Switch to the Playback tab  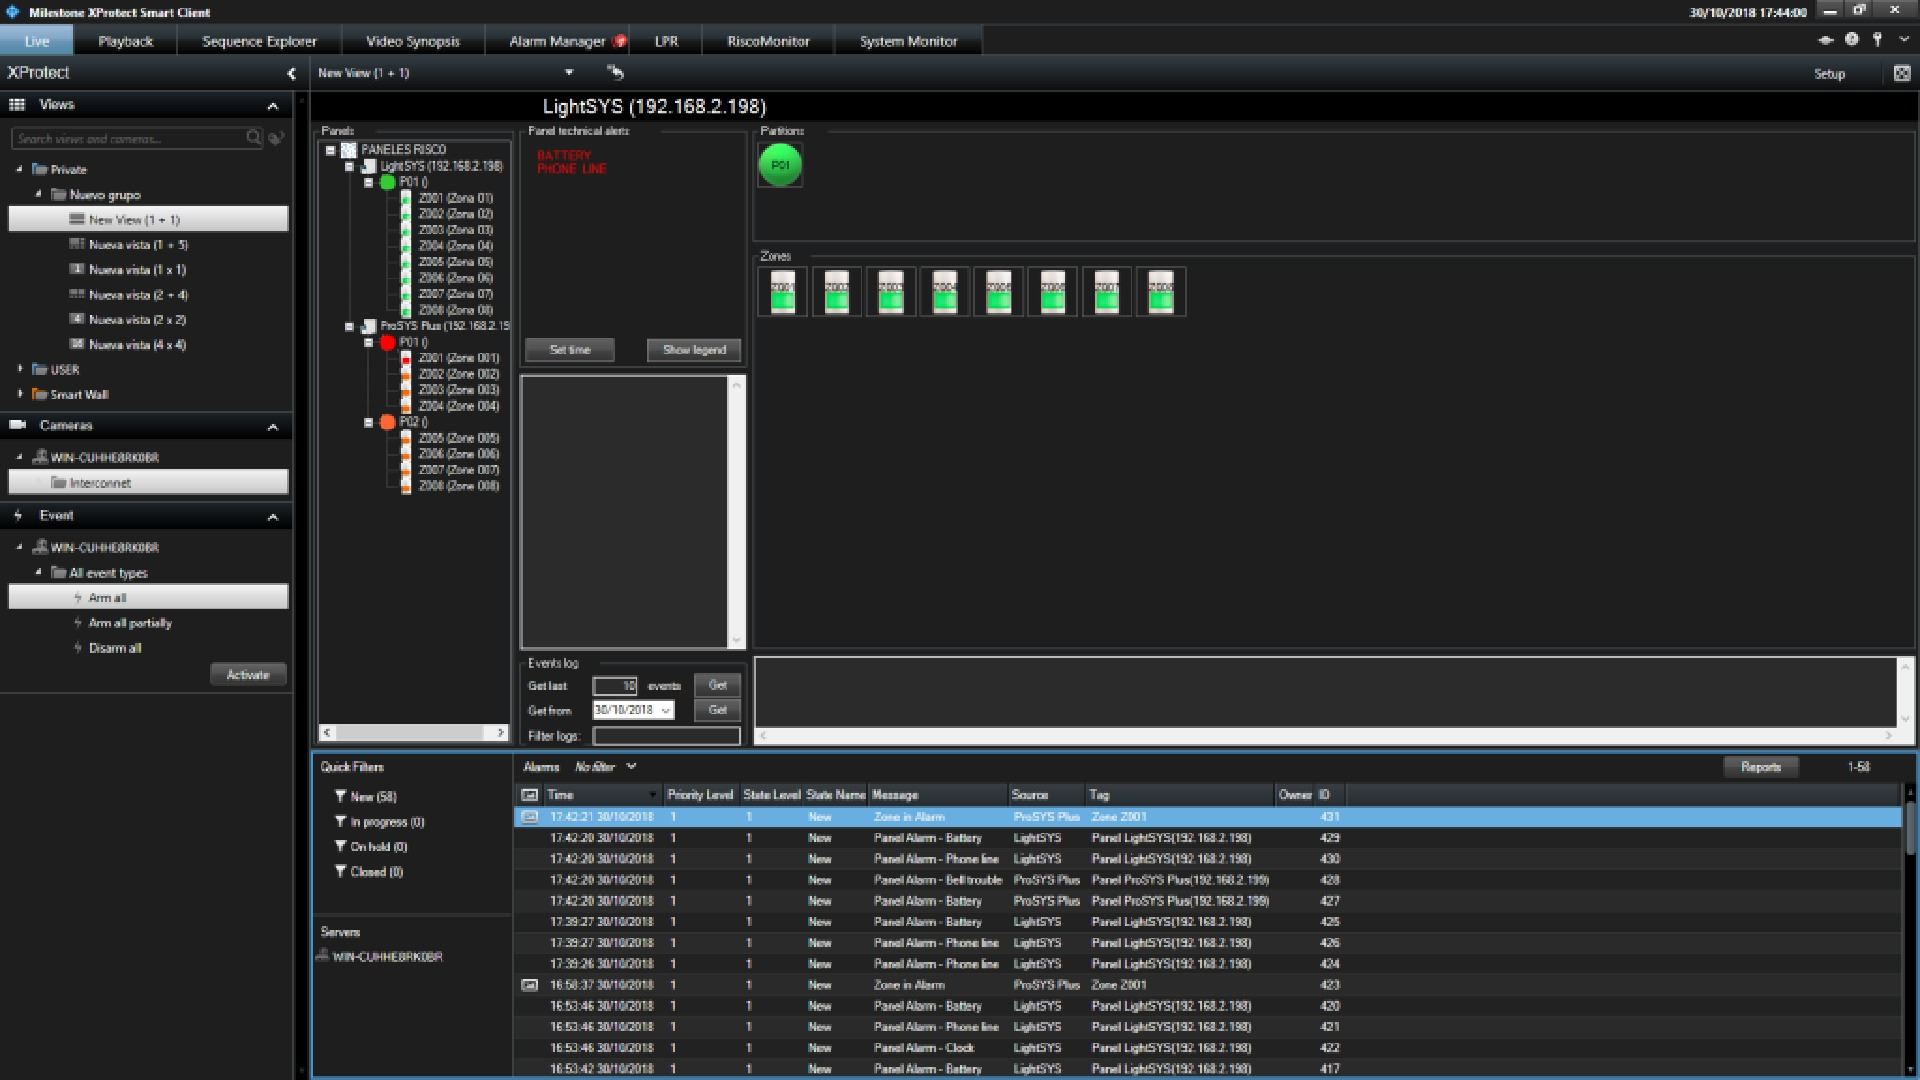tap(125, 41)
